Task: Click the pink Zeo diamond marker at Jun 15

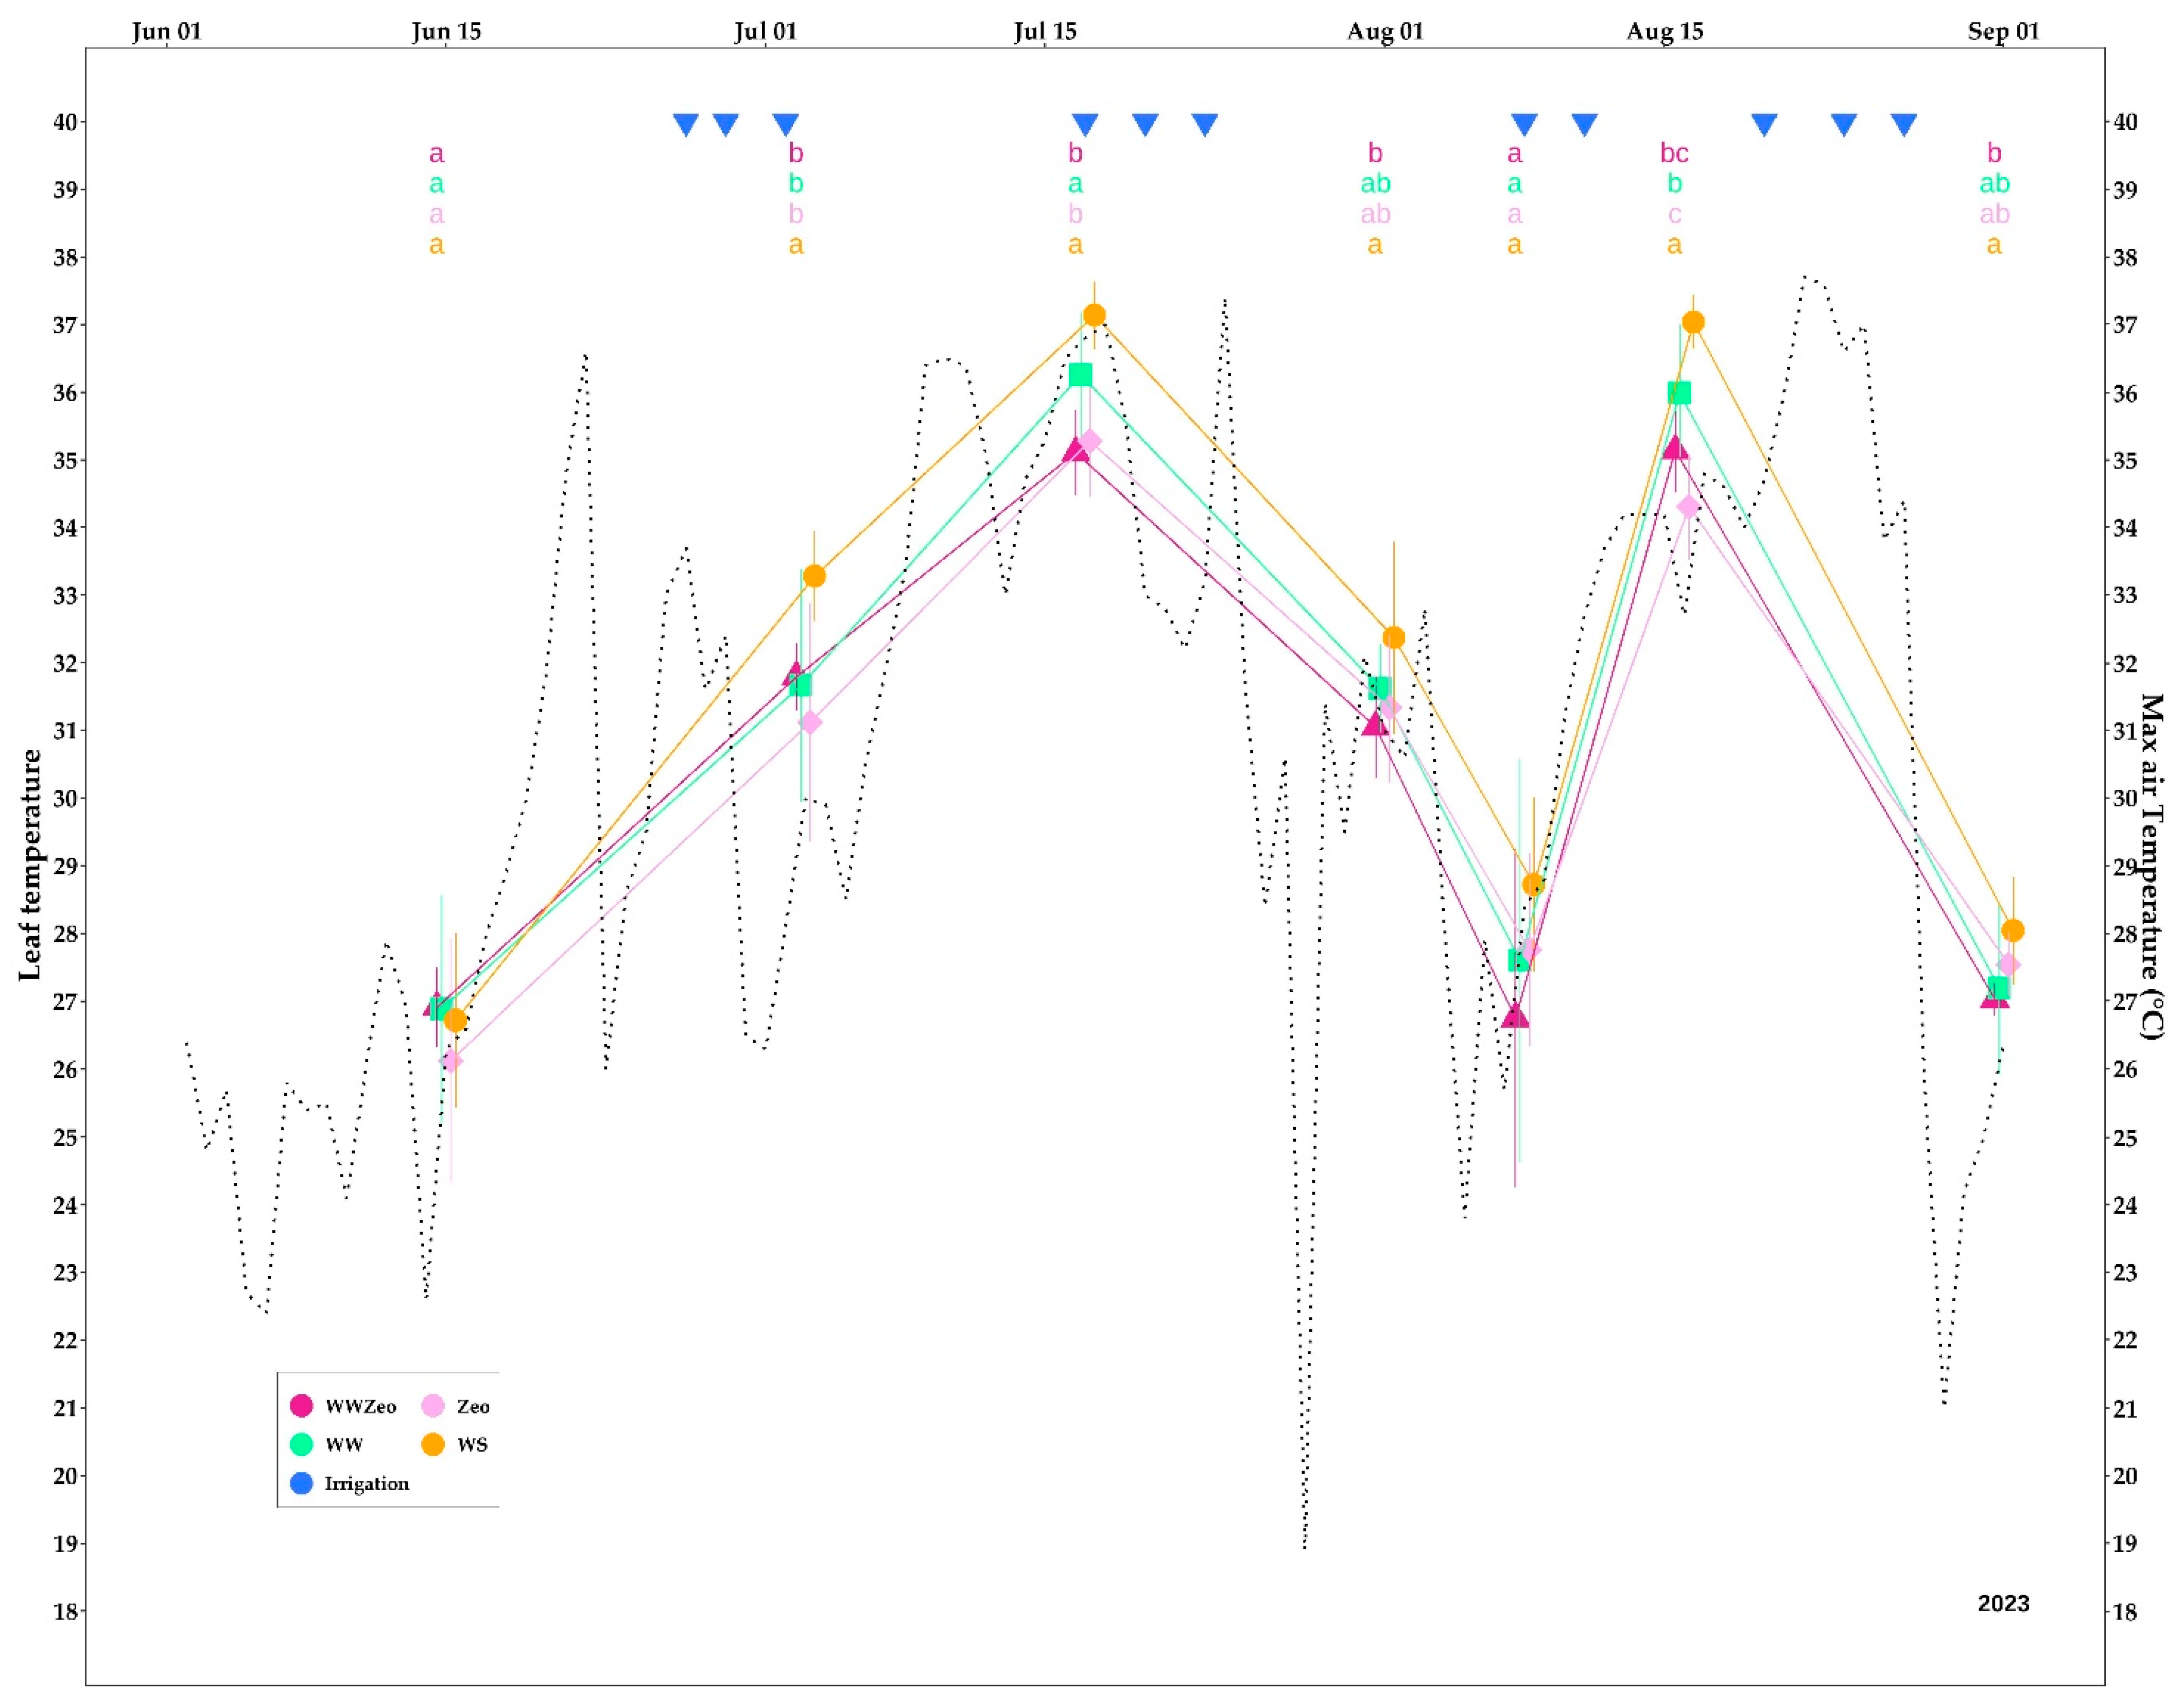Action: (451, 1061)
